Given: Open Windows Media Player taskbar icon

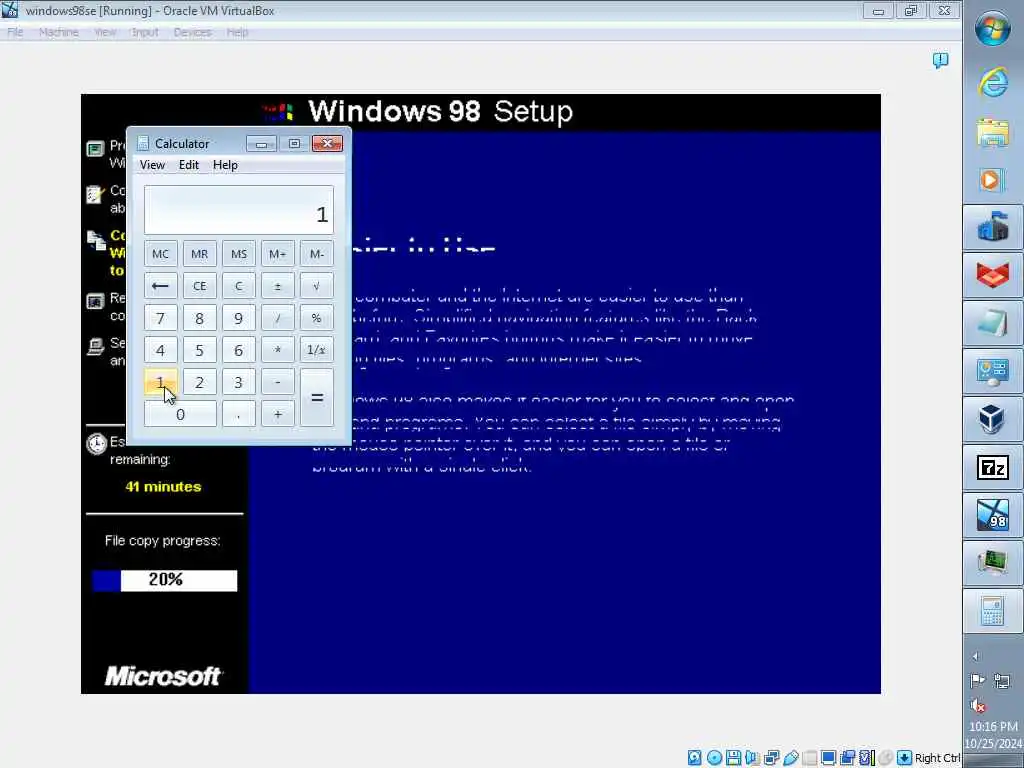Looking at the screenshot, I should point(991,180).
